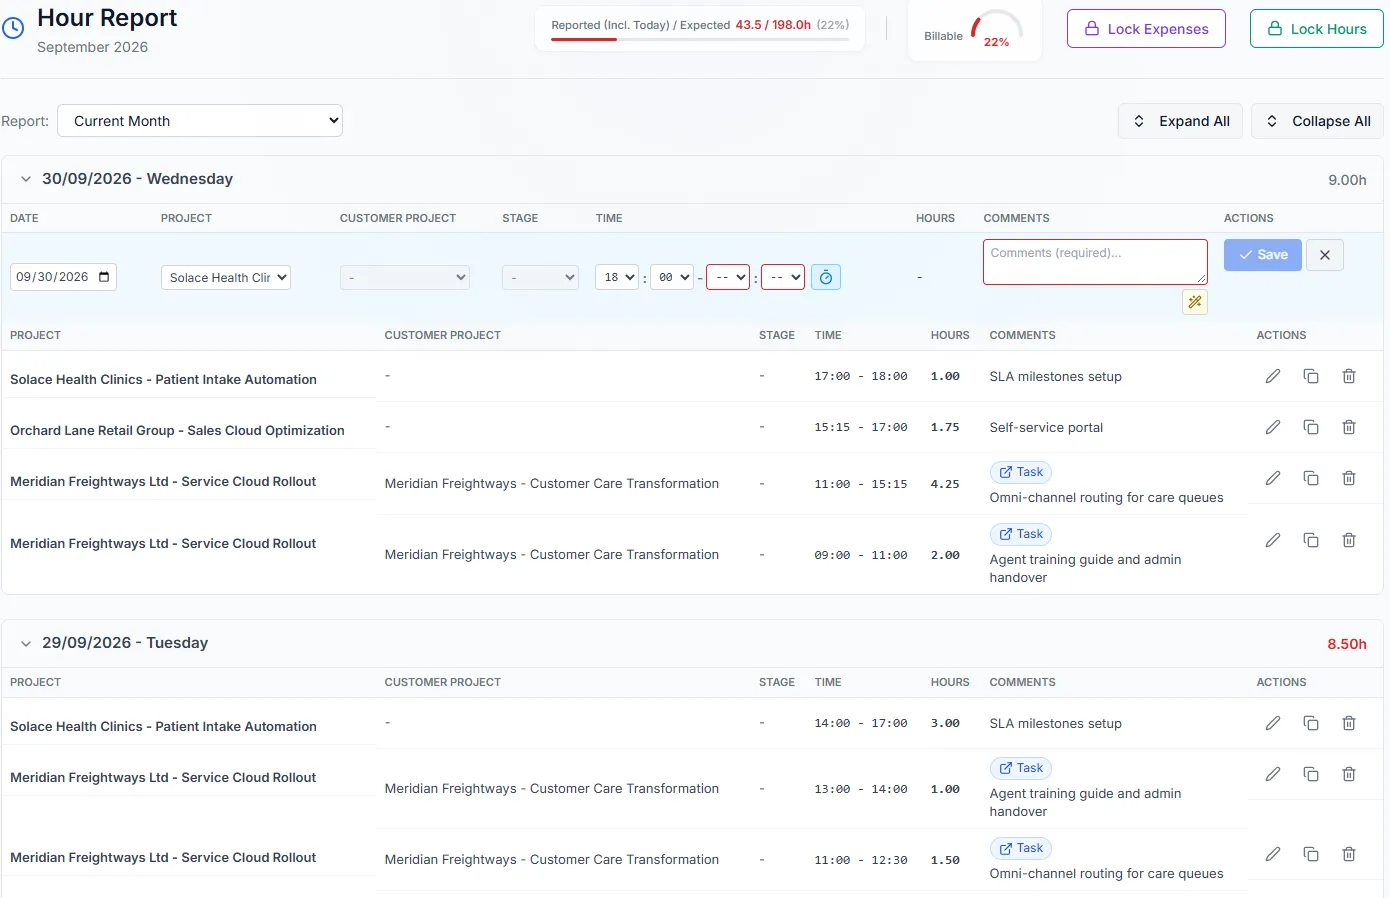Collapse the 29/09/2026 Tuesday section

click(26, 643)
